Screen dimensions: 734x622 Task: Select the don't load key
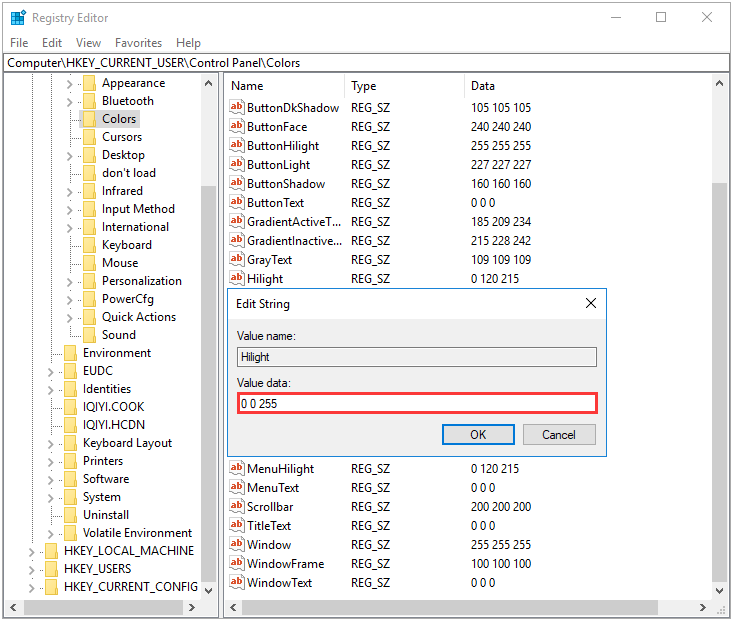point(129,173)
